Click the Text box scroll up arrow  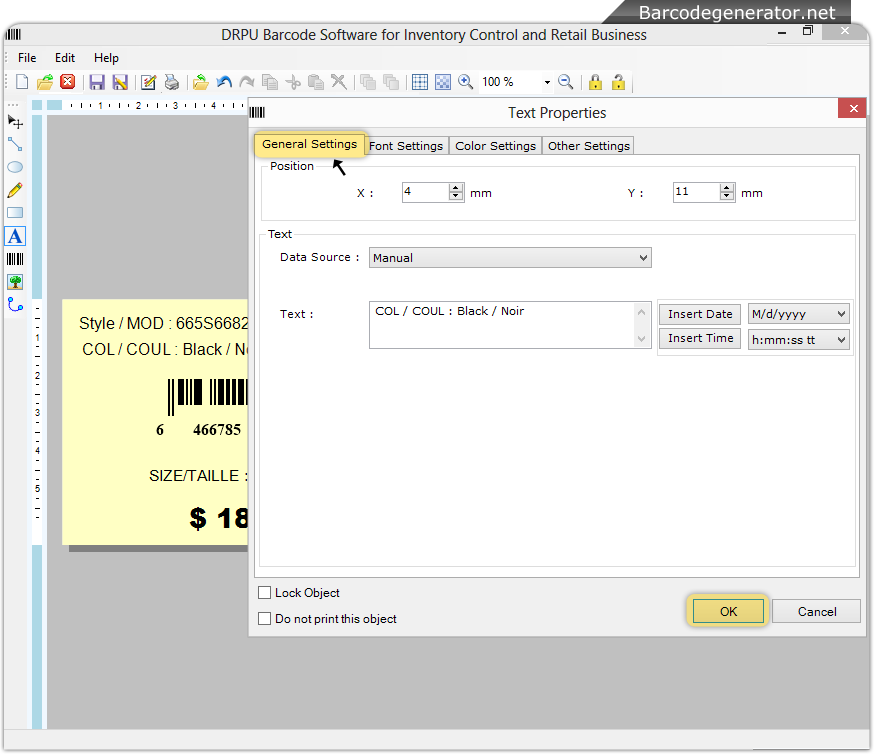point(642,312)
